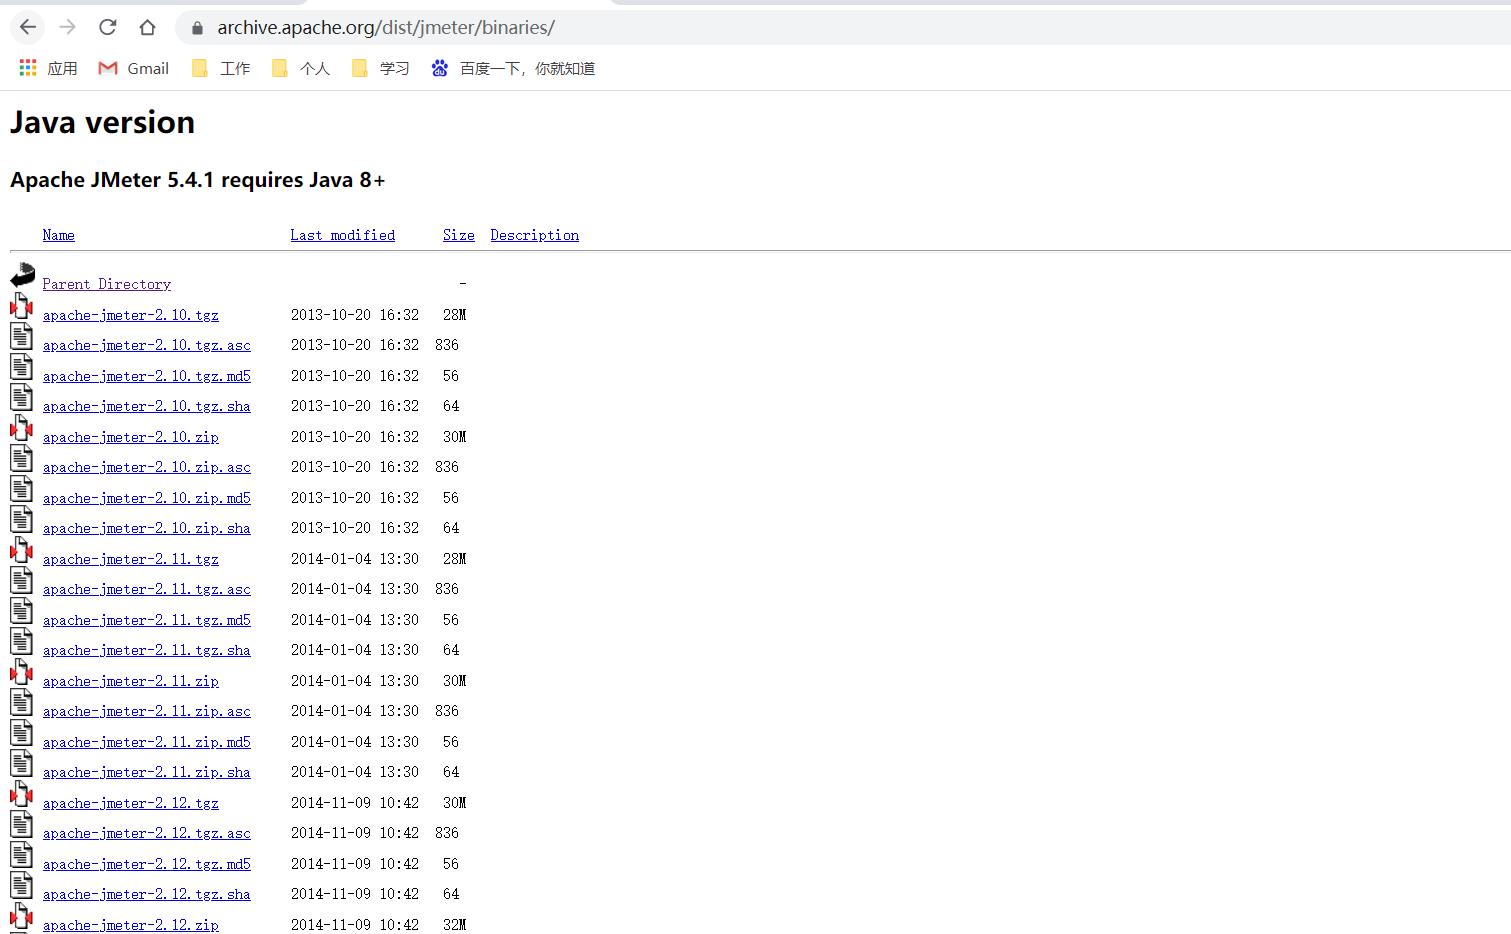Viewport: 1511px width, 934px height.
Task: Sort listing by Description
Action: [x=534, y=235]
